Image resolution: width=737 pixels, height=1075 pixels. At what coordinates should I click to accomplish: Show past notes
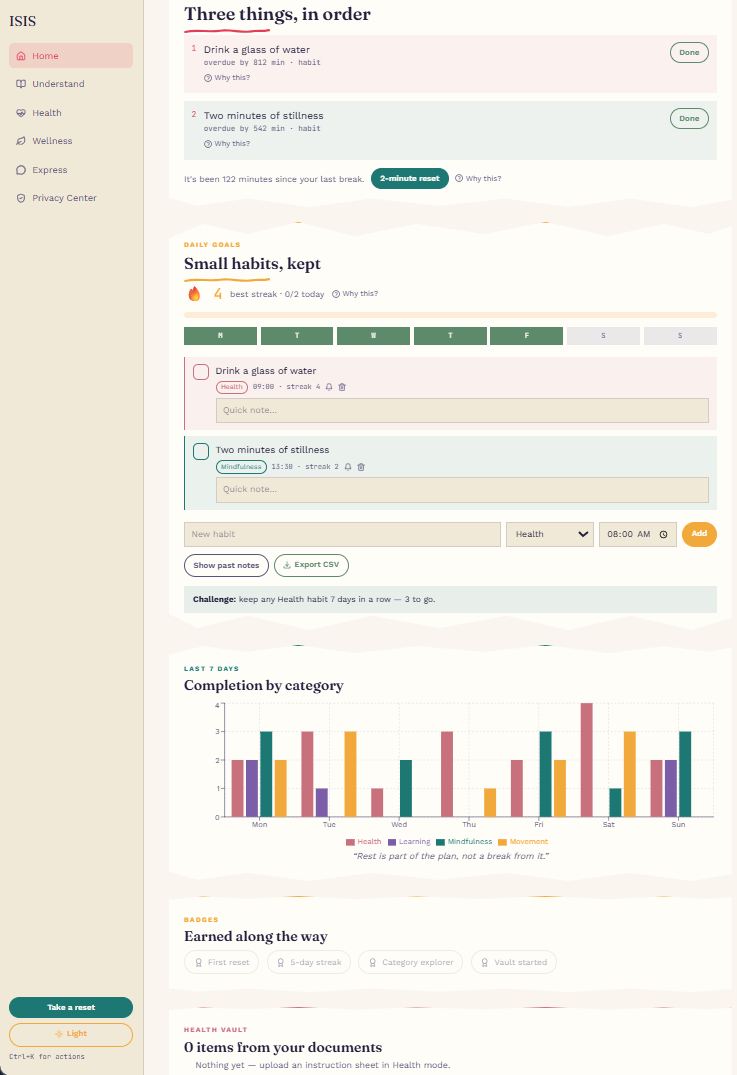click(x=226, y=566)
